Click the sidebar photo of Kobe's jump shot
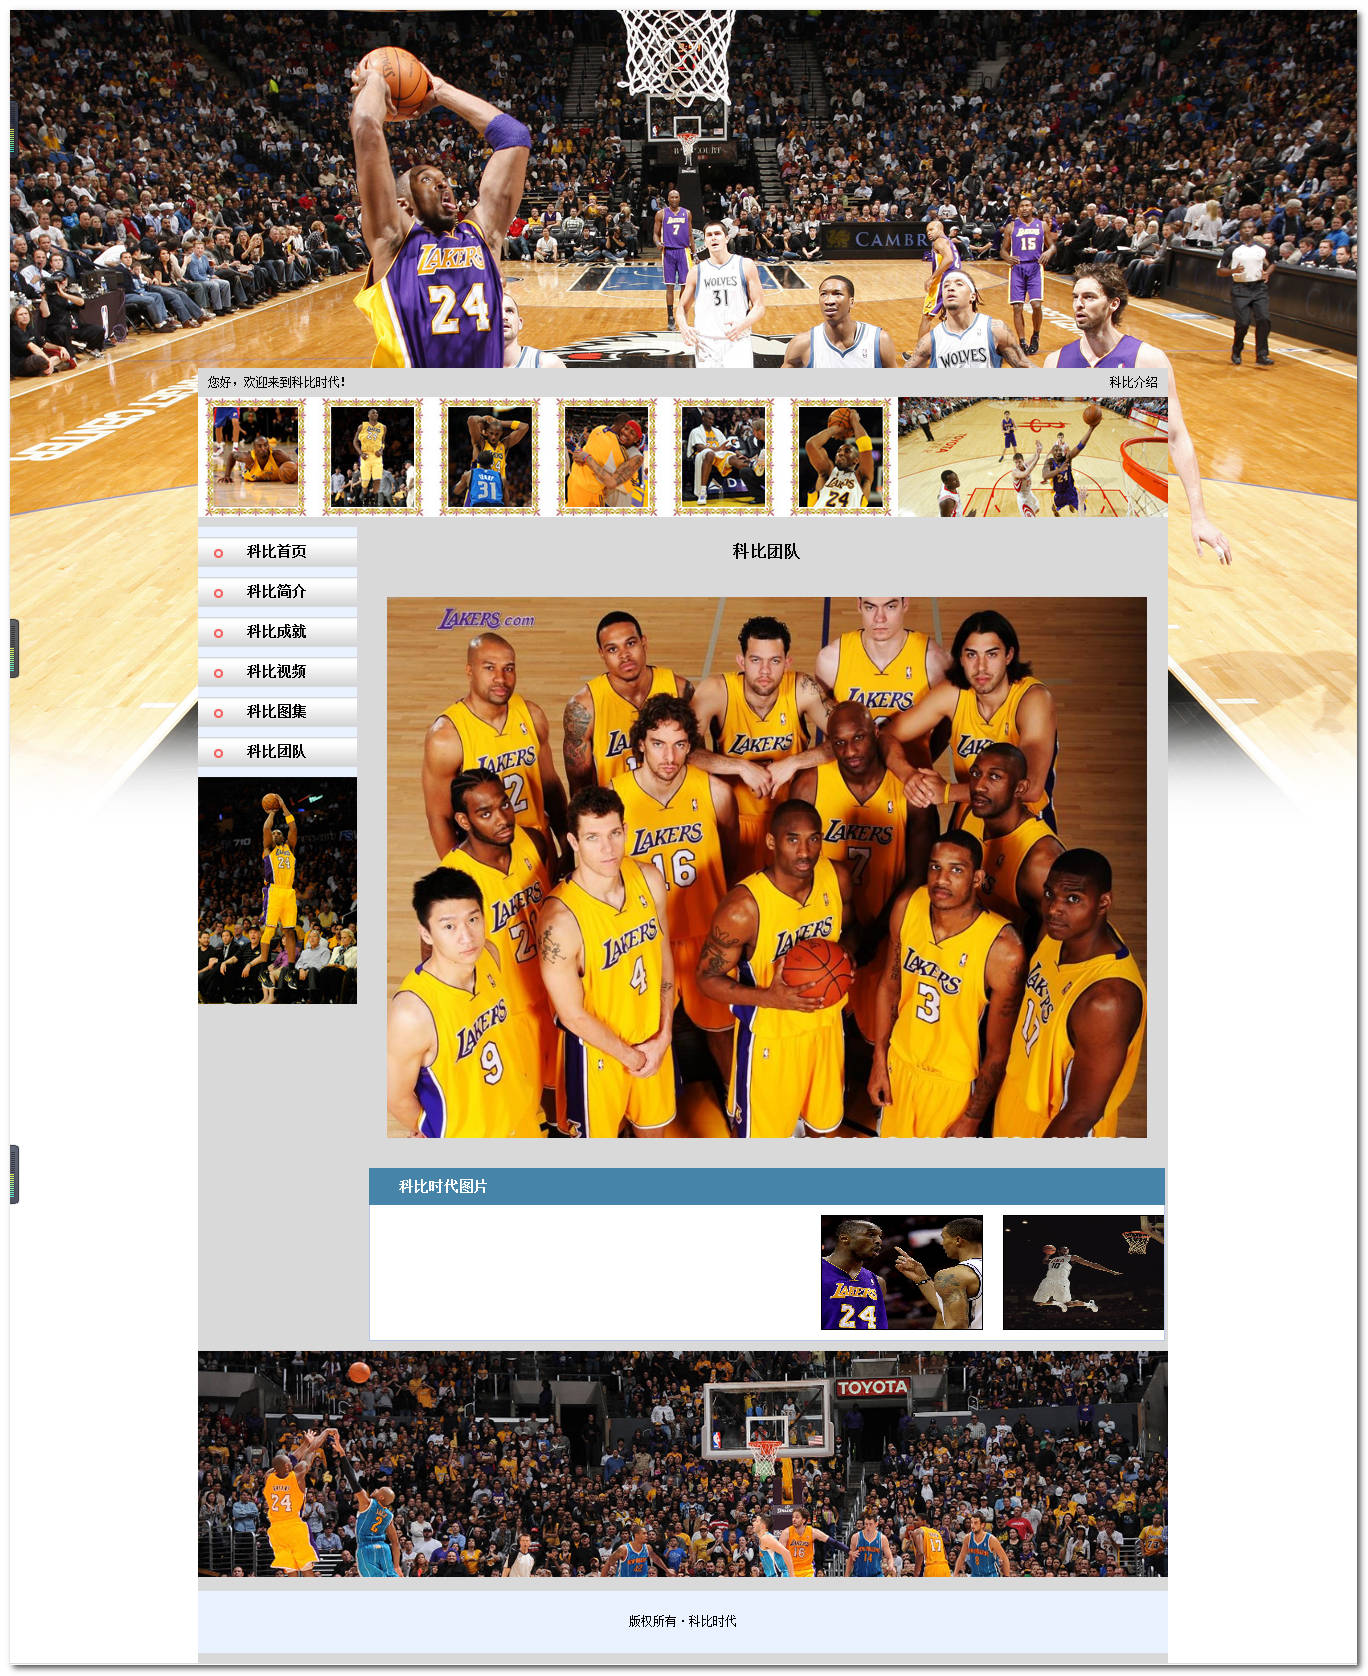The image size is (1368, 1676). 277,890
